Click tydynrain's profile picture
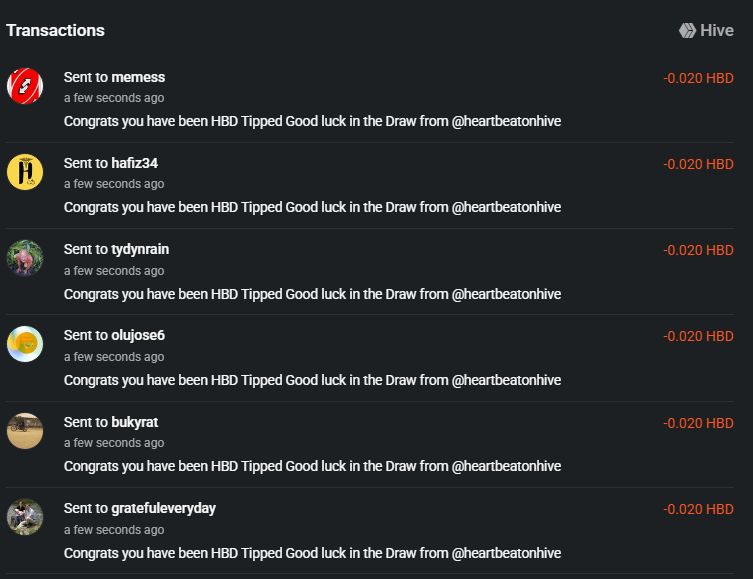Image resolution: width=753 pixels, height=579 pixels. (25, 258)
